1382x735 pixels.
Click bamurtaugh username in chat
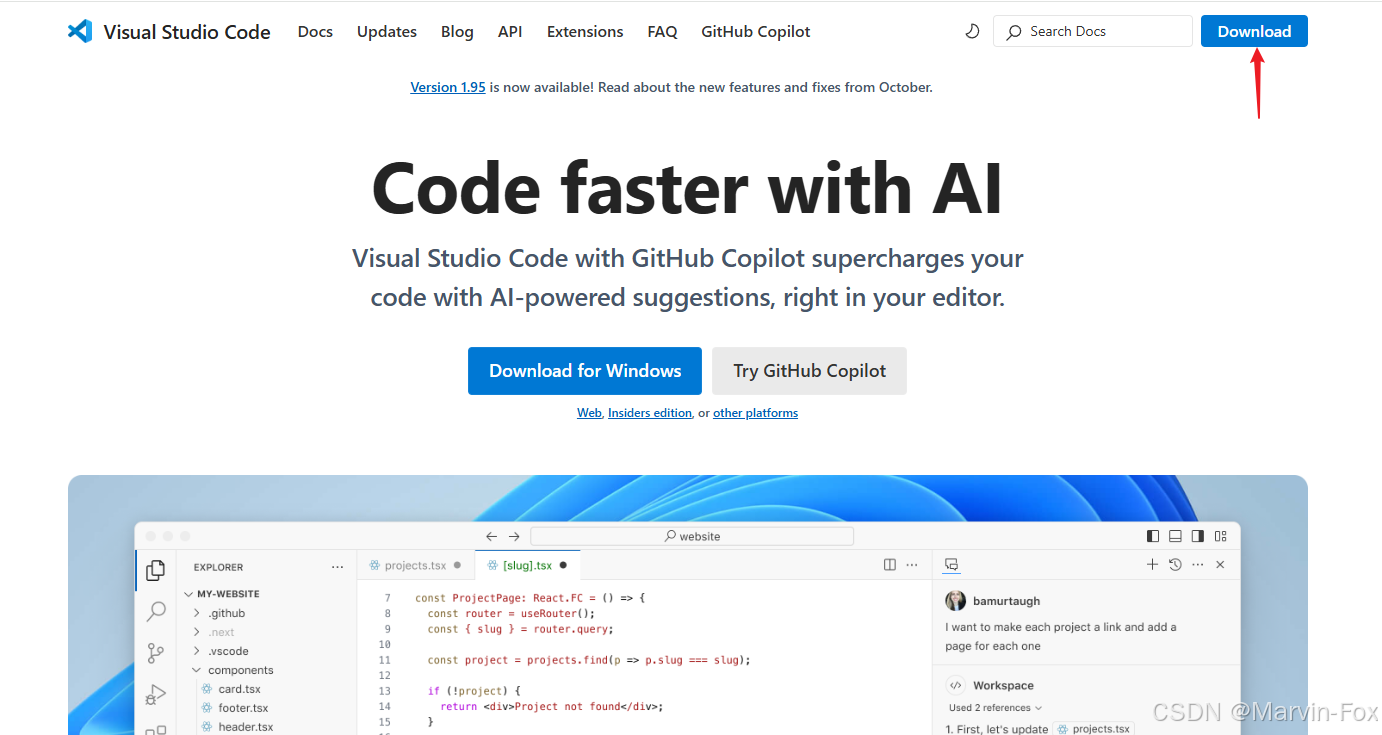pyautogui.click(x=1006, y=601)
